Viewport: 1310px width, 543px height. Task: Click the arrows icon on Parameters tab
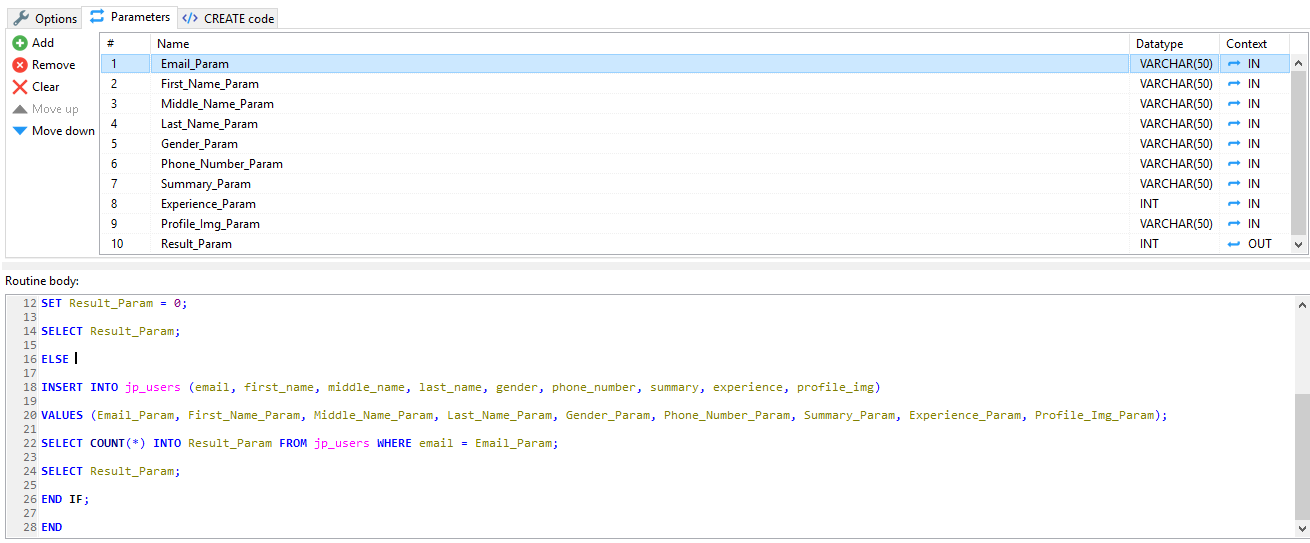(97, 17)
